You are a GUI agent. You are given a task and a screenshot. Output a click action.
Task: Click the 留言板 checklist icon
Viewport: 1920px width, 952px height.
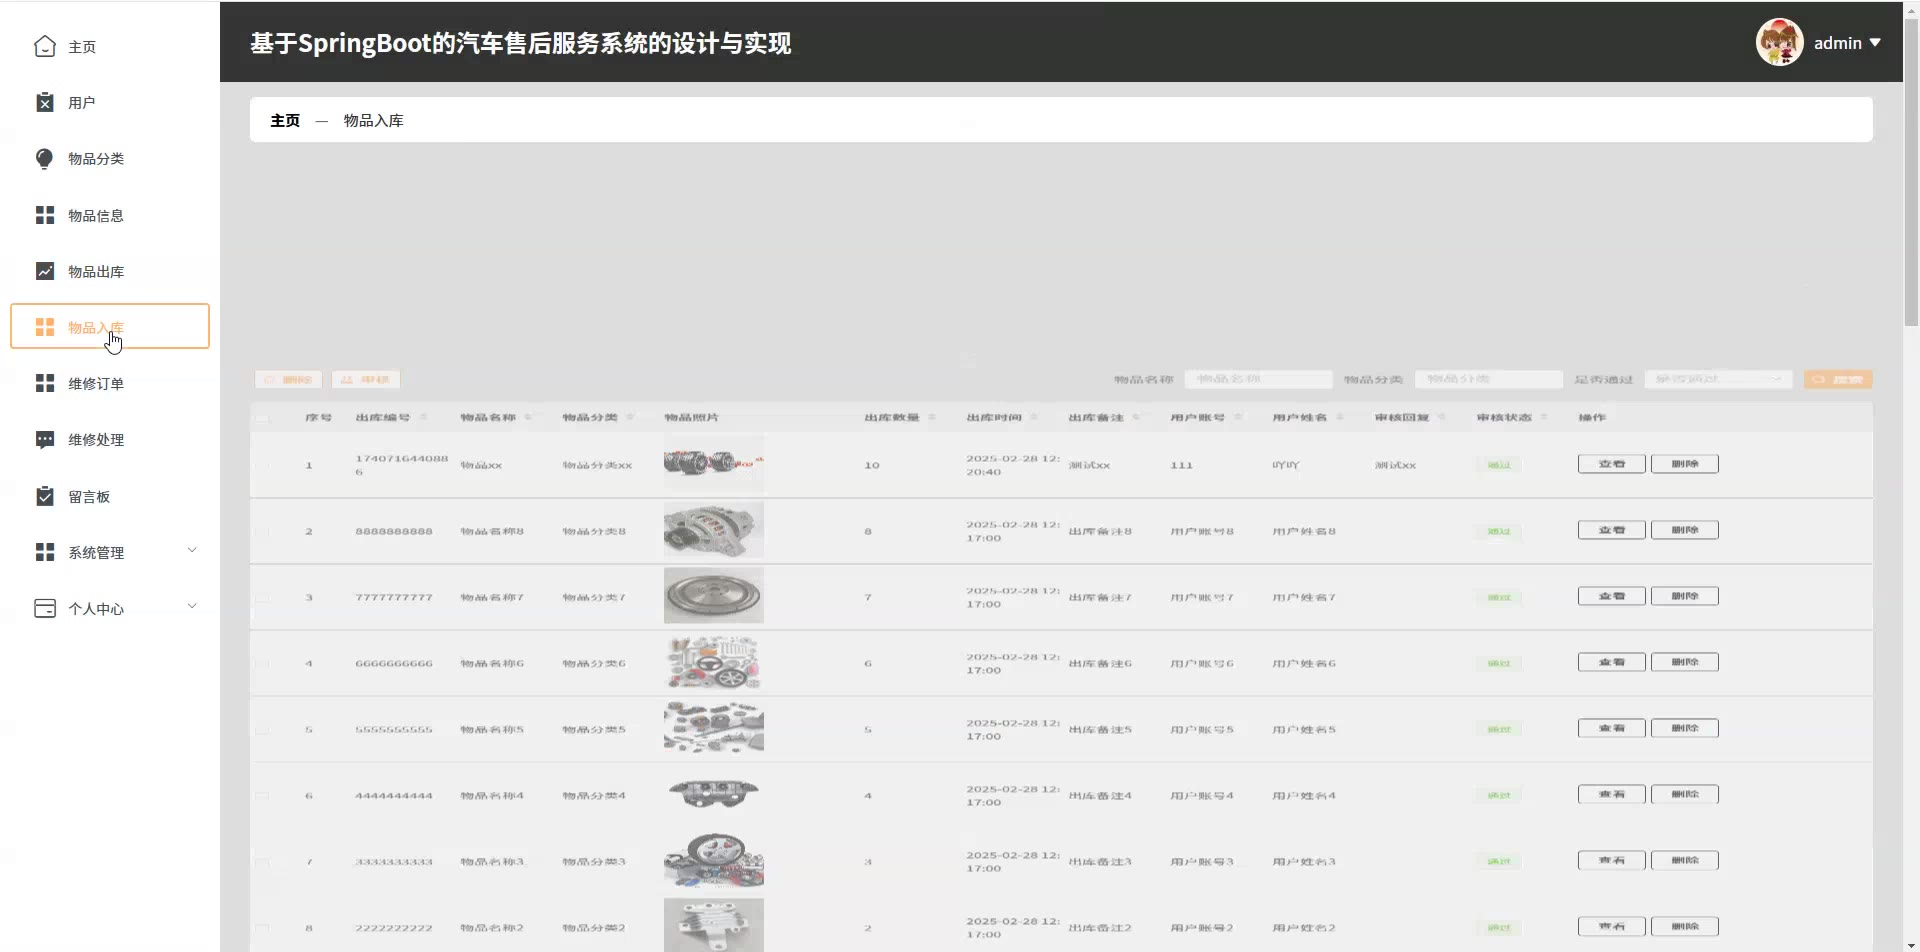45,497
